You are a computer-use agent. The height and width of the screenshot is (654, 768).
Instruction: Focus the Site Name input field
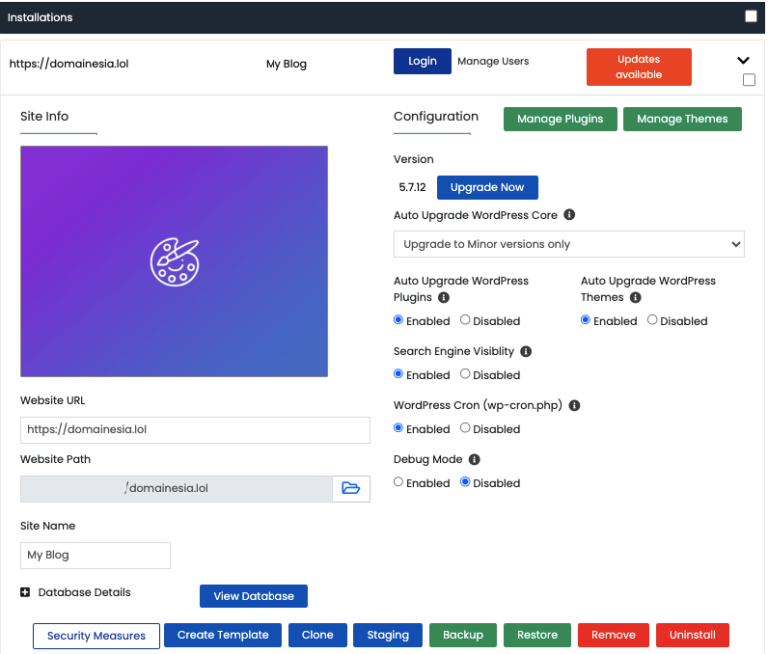(x=95, y=556)
